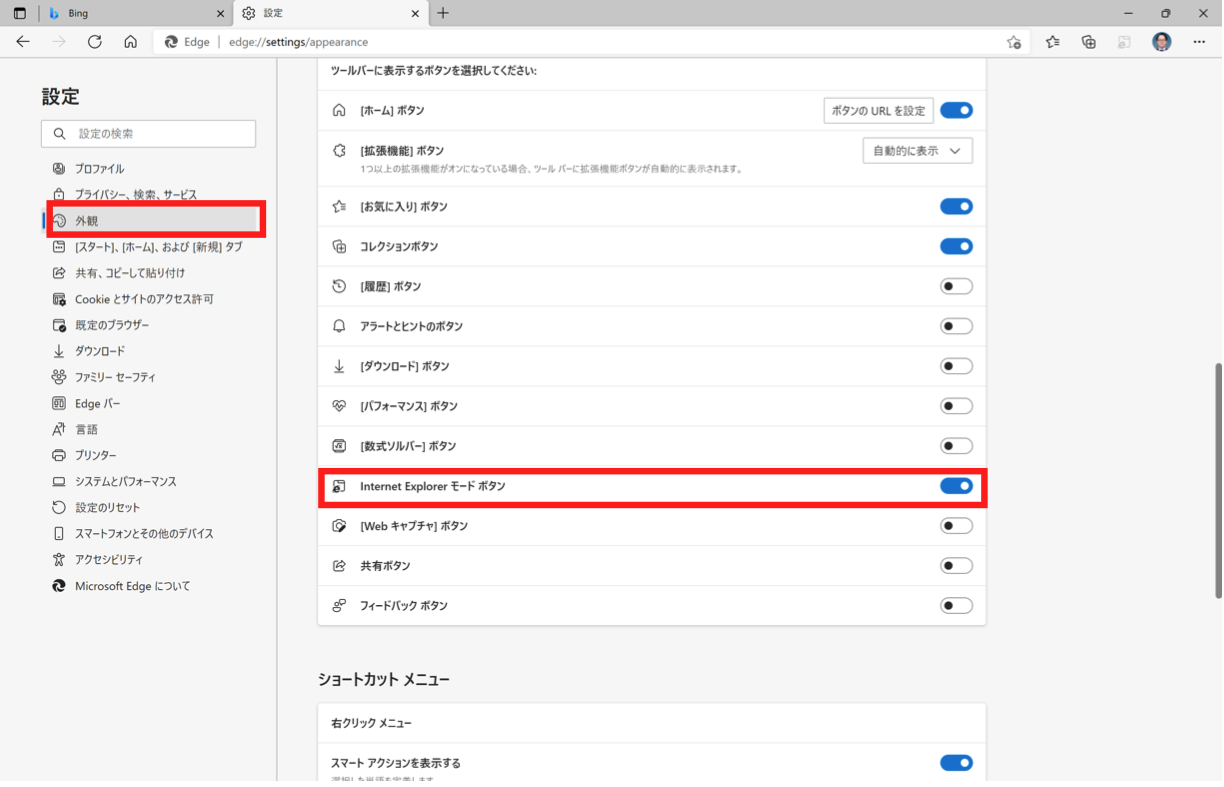This screenshot has height=787, width=1224.
Task: Enable the アラートとヒントのボタン switch
Action: pyautogui.click(x=956, y=326)
